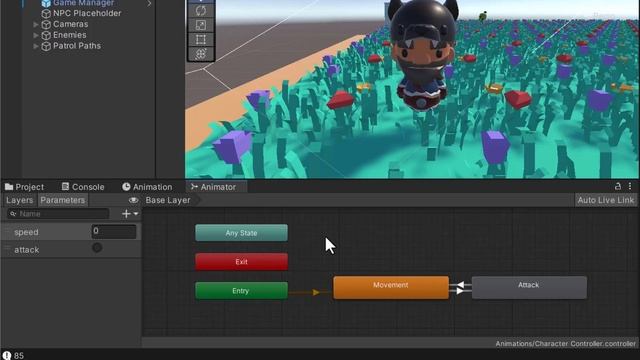Screen dimensions: 640x360
Task: Click the error count 85 in status bar
Action: click(19, 356)
